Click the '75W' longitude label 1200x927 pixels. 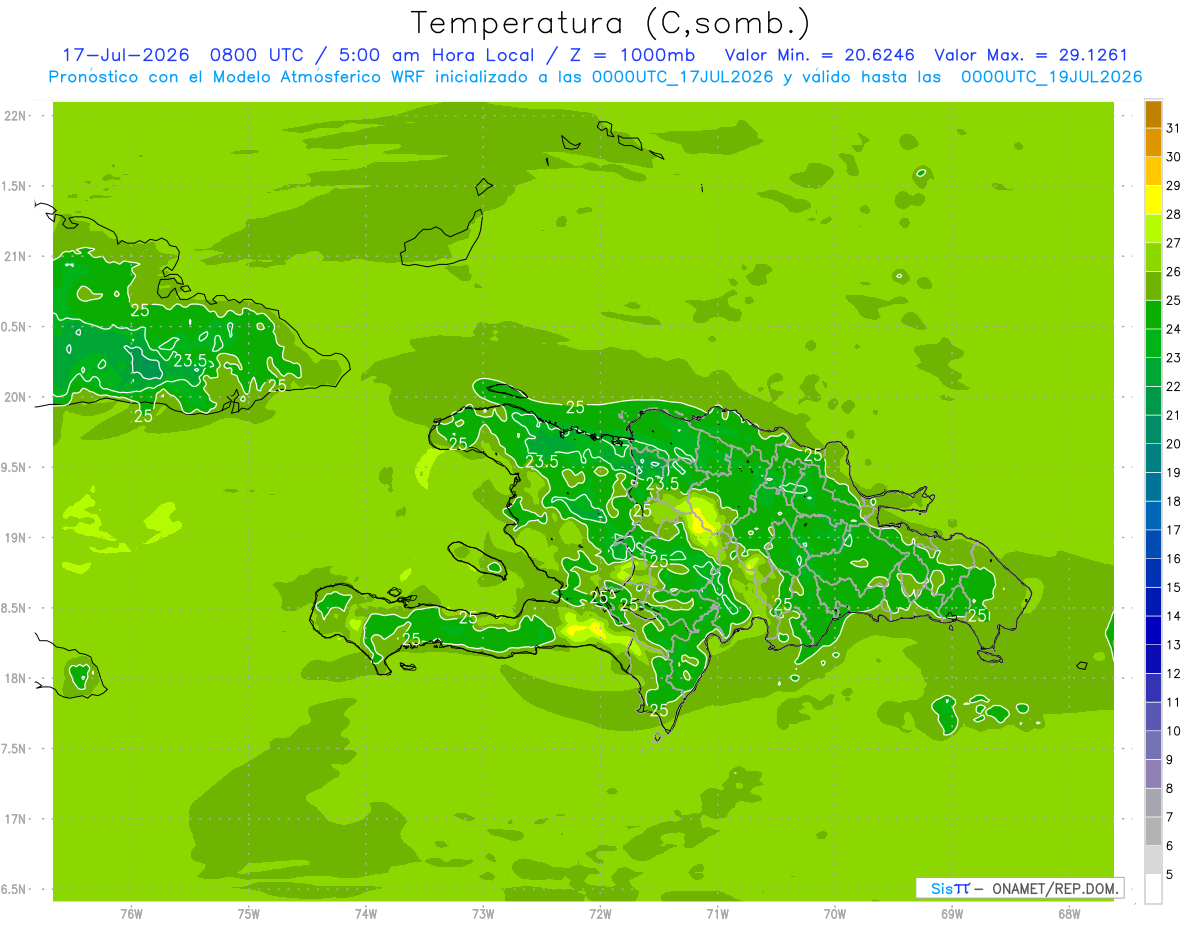(249, 914)
